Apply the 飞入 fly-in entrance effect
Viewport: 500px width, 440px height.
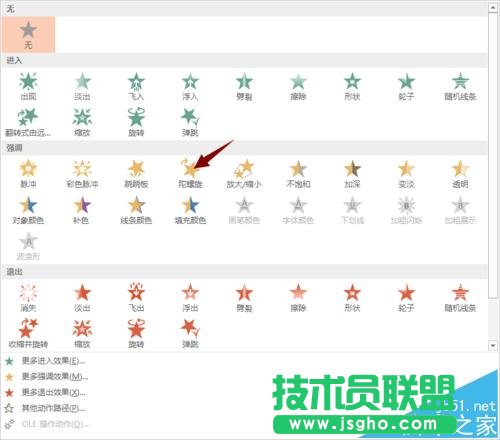click(x=136, y=86)
